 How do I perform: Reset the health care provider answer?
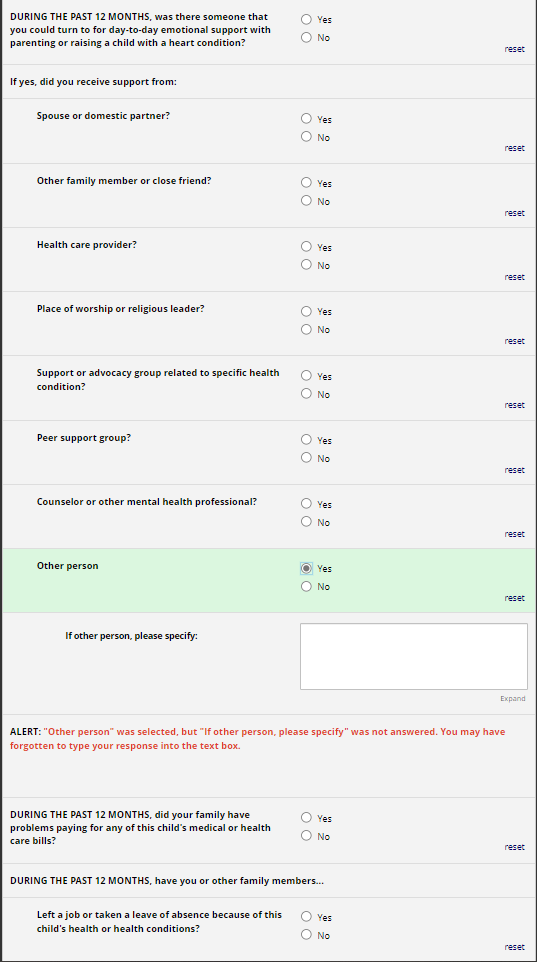[x=514, y=277]
